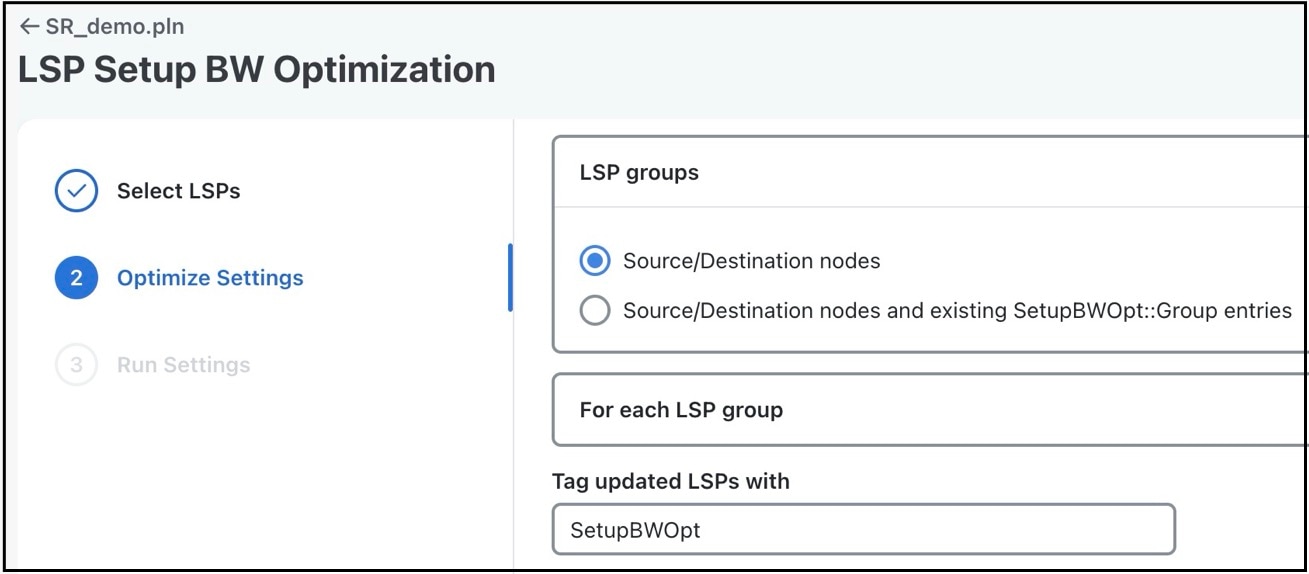Collapse the LSP groups section header

pyautogui.click(x=930, y=173)
